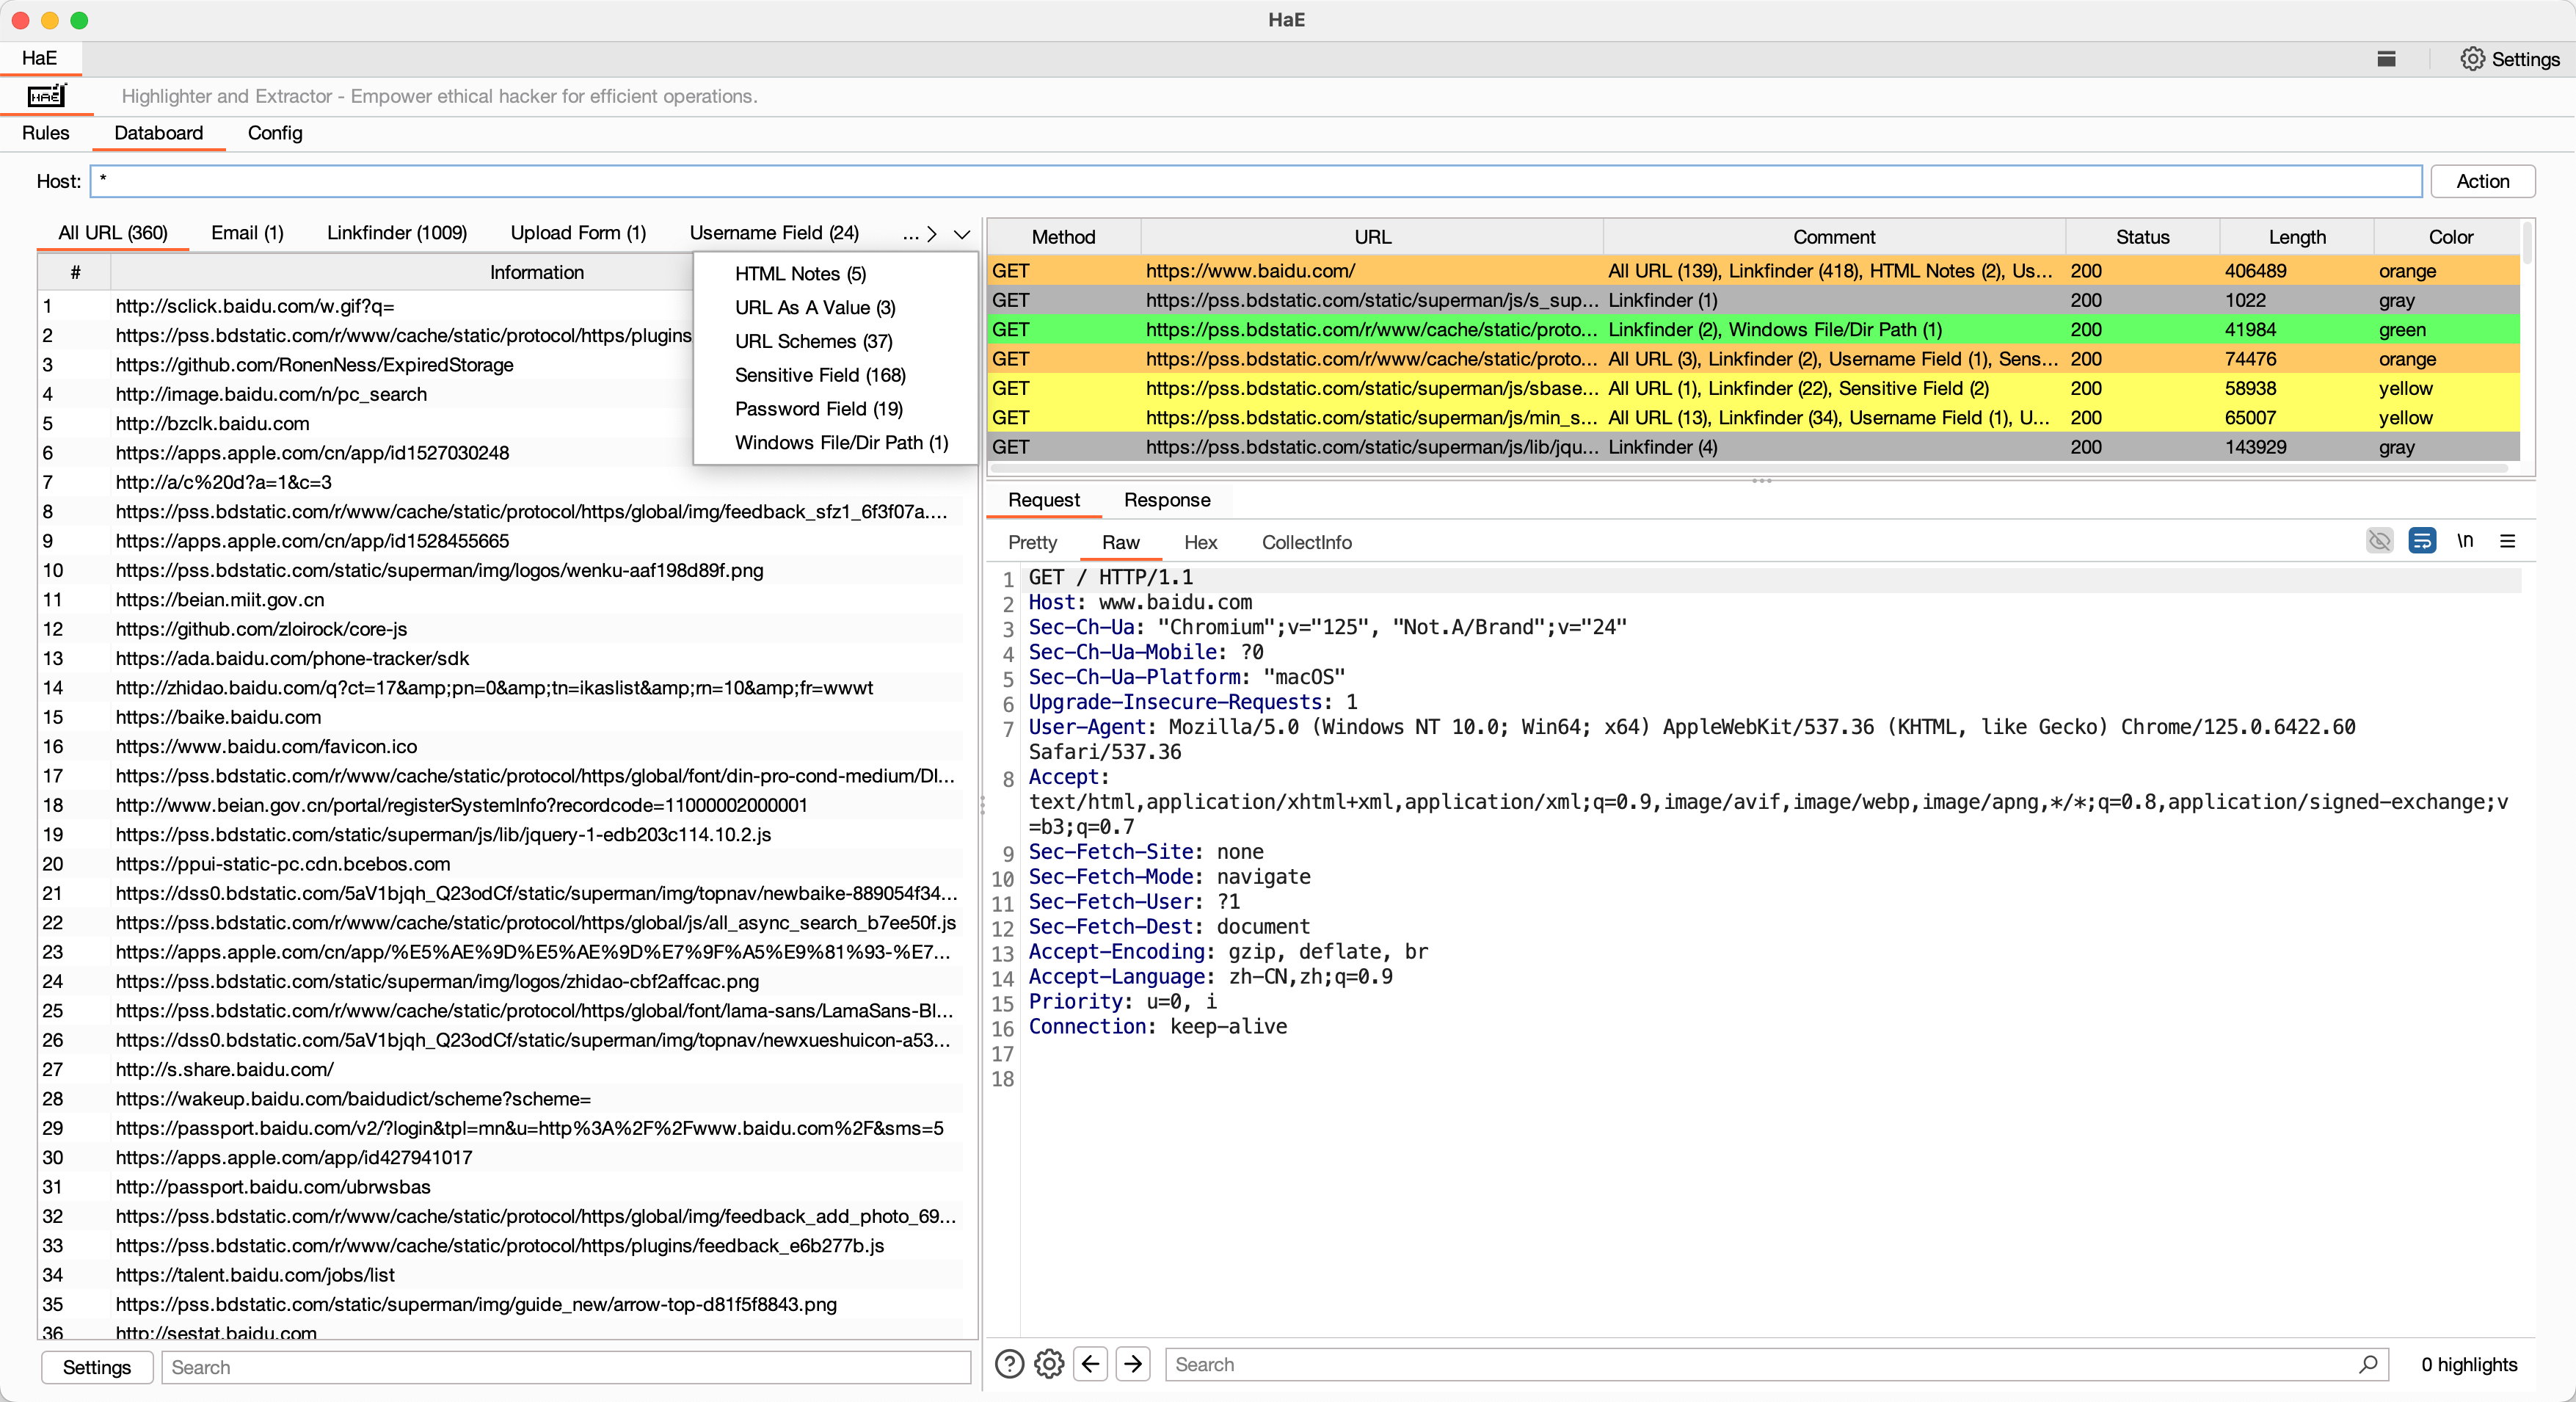Viewport: 2576px width, 1402px height.
Task: Toggle line wrap button in editor
Action: pos(2422,541)
